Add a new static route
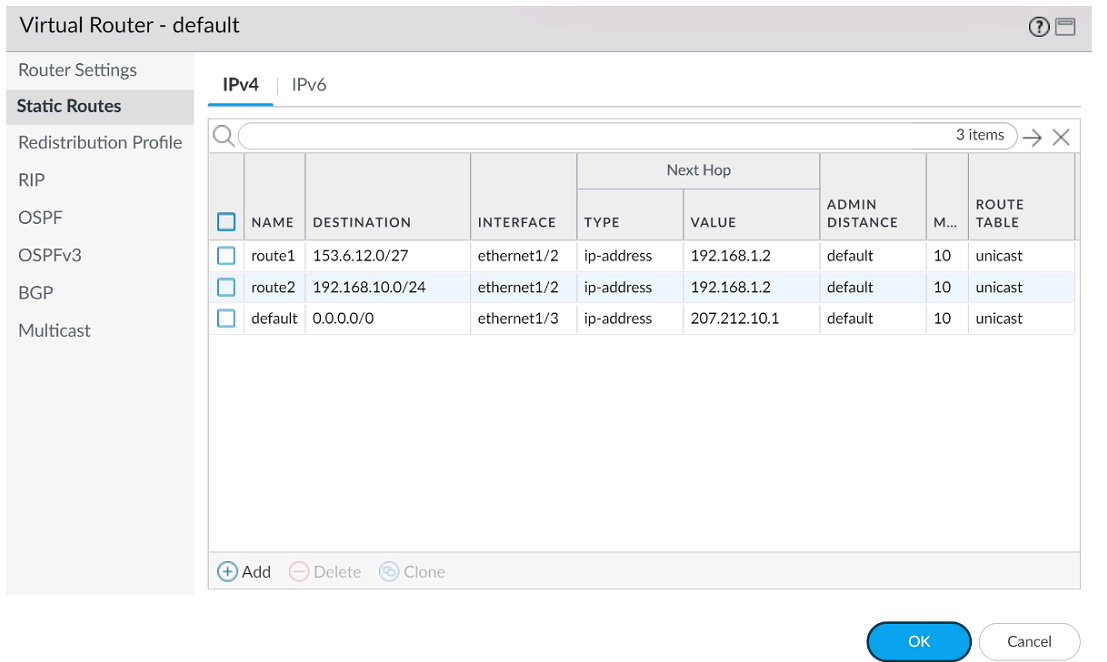The height and width of the screenshot is (662, 1107). 244,572
